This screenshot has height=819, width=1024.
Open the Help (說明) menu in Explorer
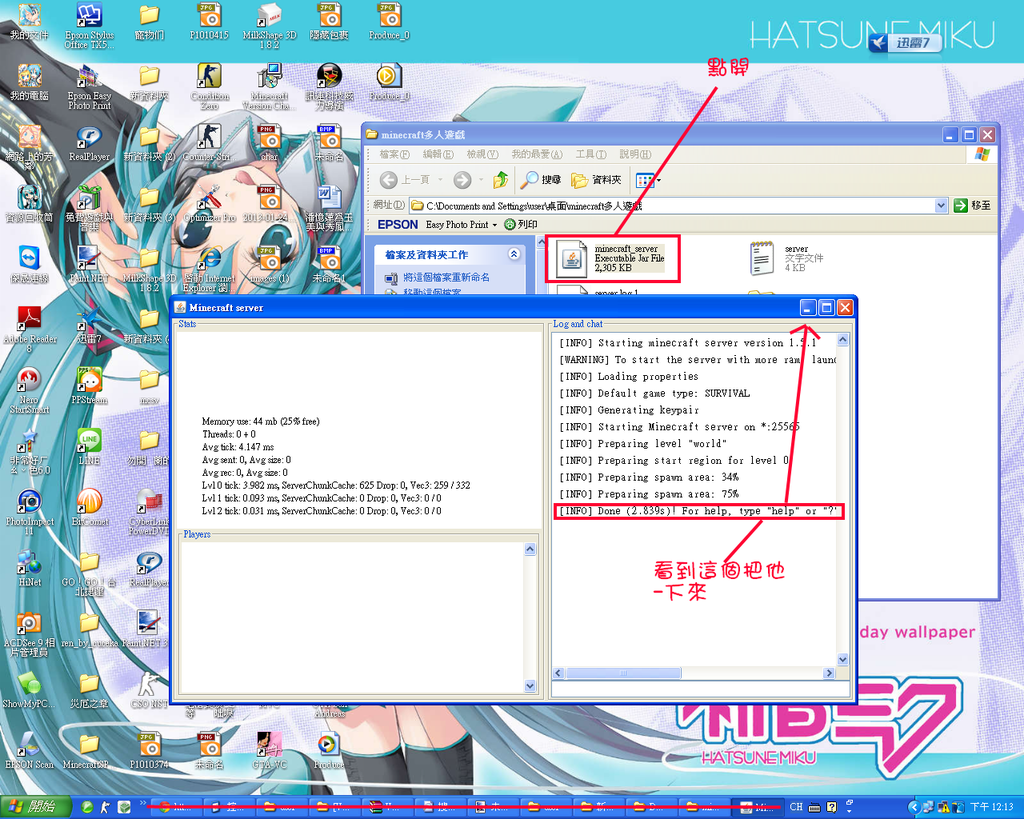pyautogui.click(x=635, y=154)
